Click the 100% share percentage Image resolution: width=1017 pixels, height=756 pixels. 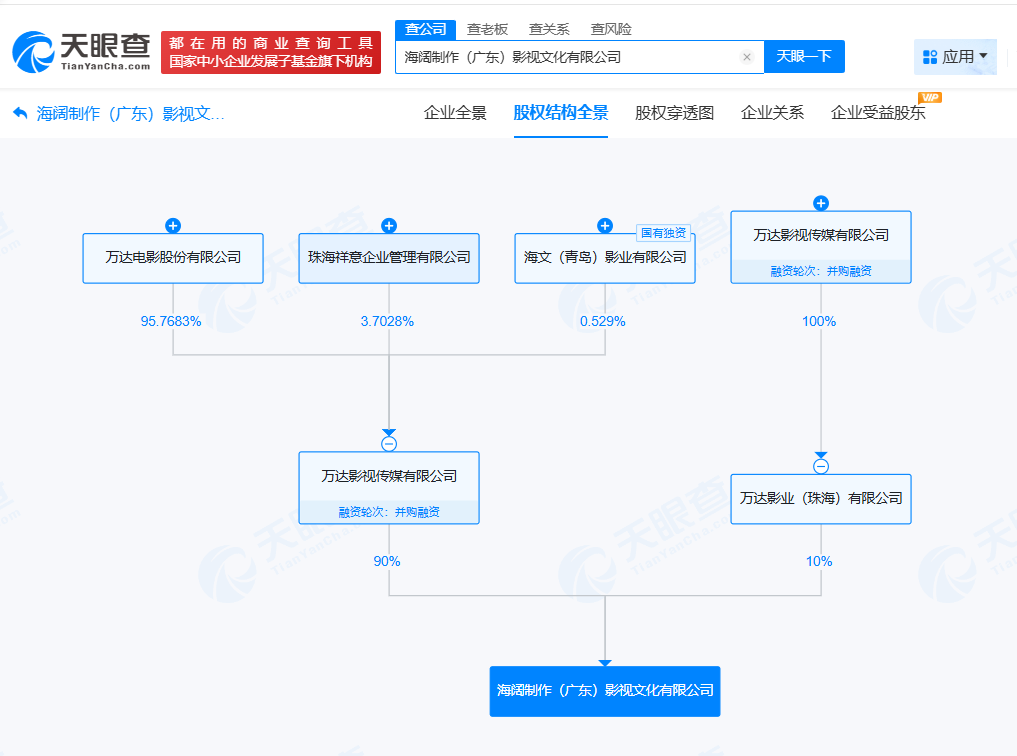click(x=819, y=322)
